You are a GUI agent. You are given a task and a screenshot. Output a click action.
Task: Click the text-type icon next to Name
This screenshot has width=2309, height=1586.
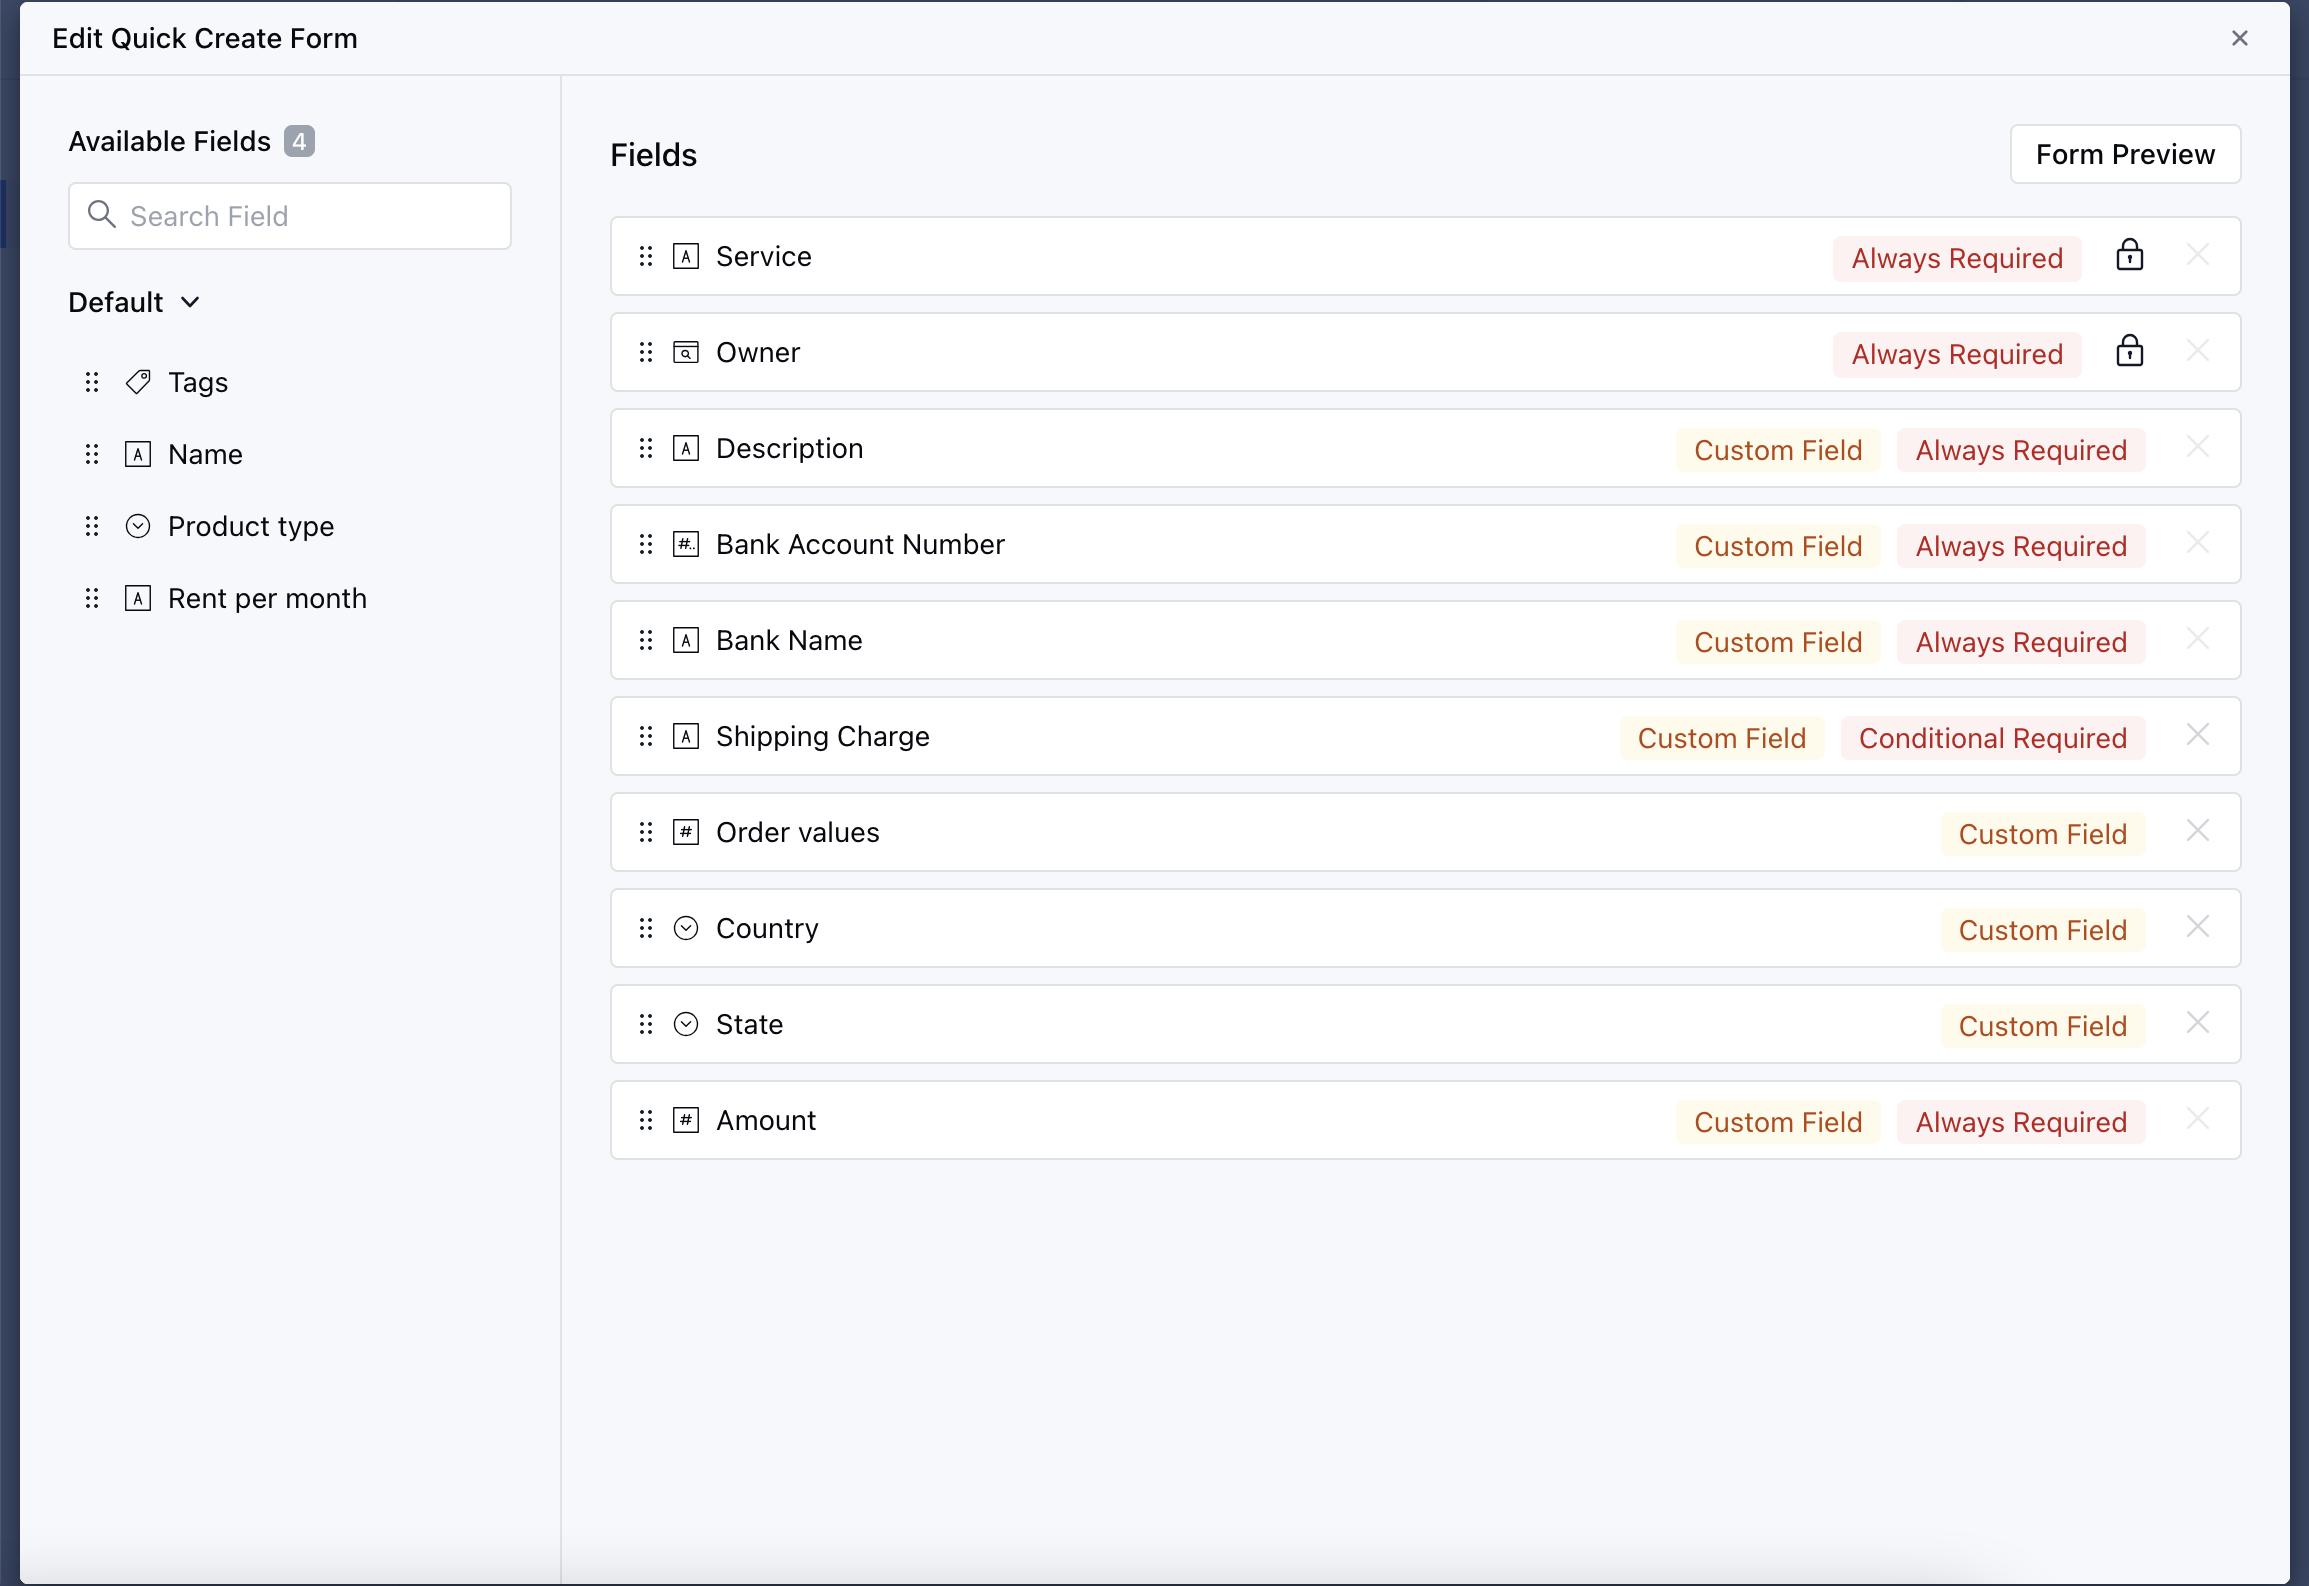138,454
